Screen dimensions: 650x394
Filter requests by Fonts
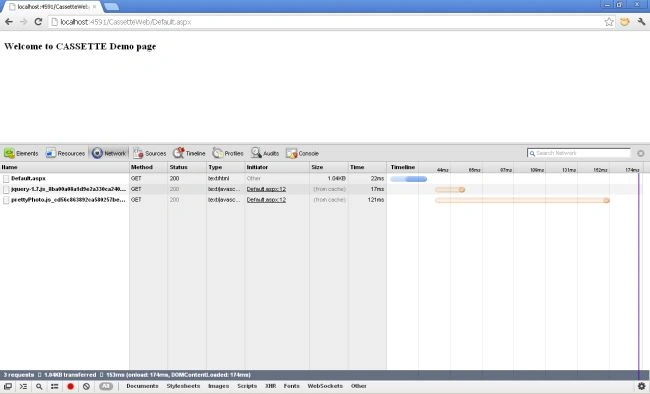tap(291, 386)
